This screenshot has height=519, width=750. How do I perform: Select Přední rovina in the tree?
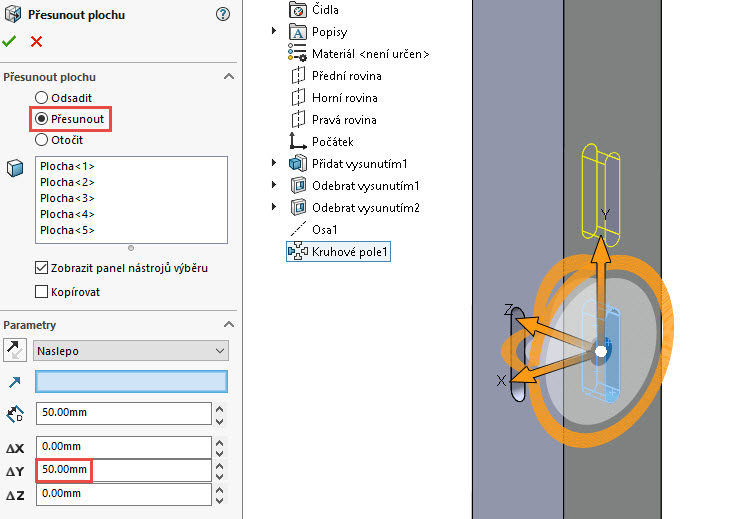(347, 76)
